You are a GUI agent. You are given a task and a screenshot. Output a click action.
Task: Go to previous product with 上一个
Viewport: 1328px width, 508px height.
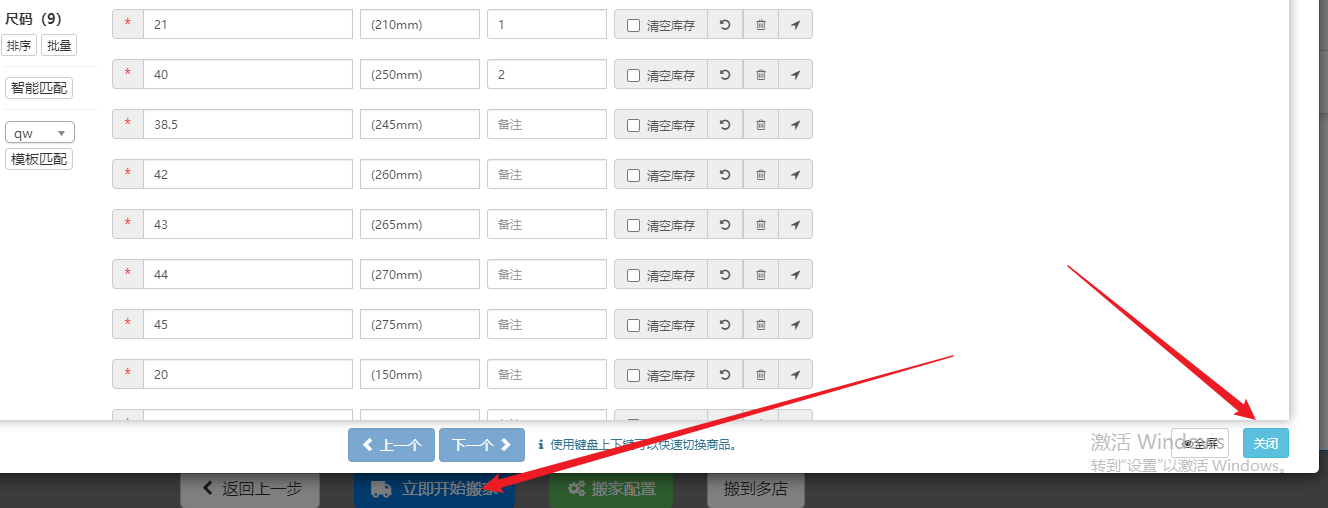391,445
